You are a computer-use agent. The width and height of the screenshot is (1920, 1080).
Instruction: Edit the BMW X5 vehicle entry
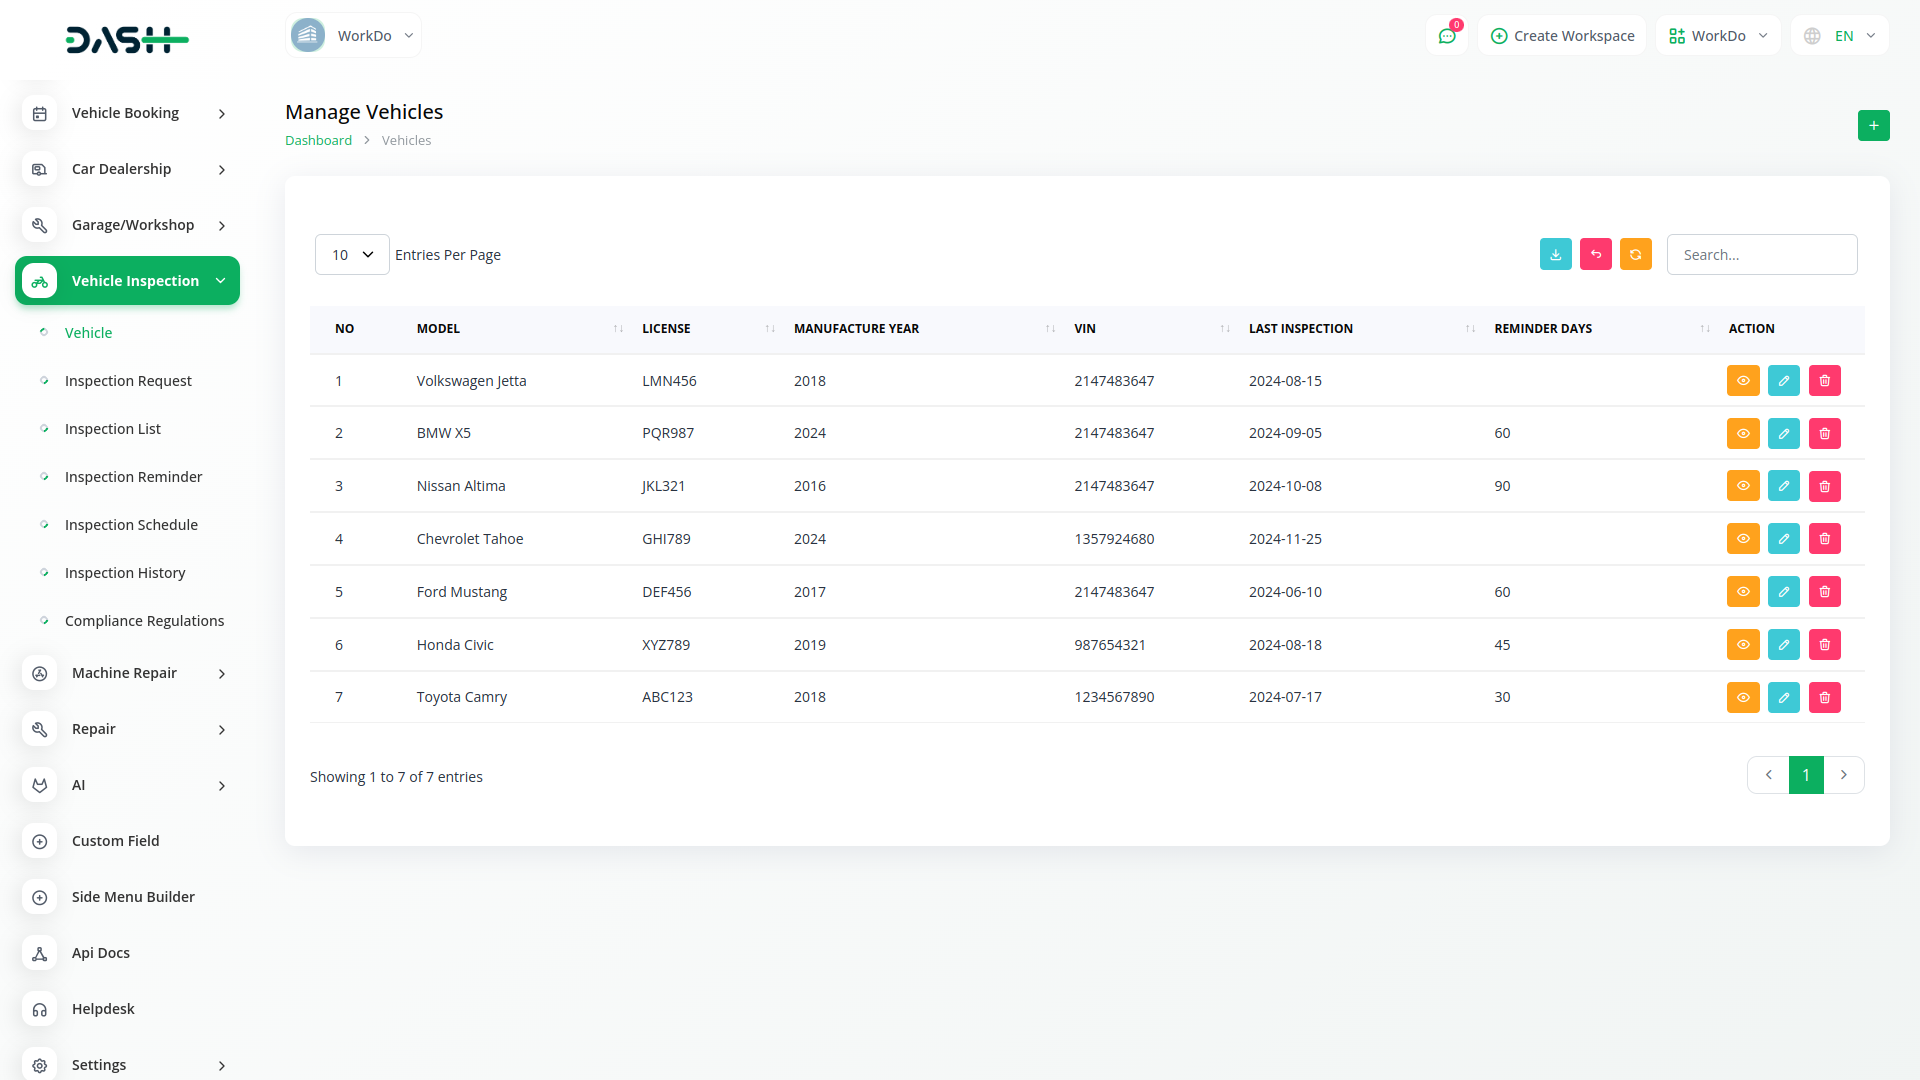1783,433
